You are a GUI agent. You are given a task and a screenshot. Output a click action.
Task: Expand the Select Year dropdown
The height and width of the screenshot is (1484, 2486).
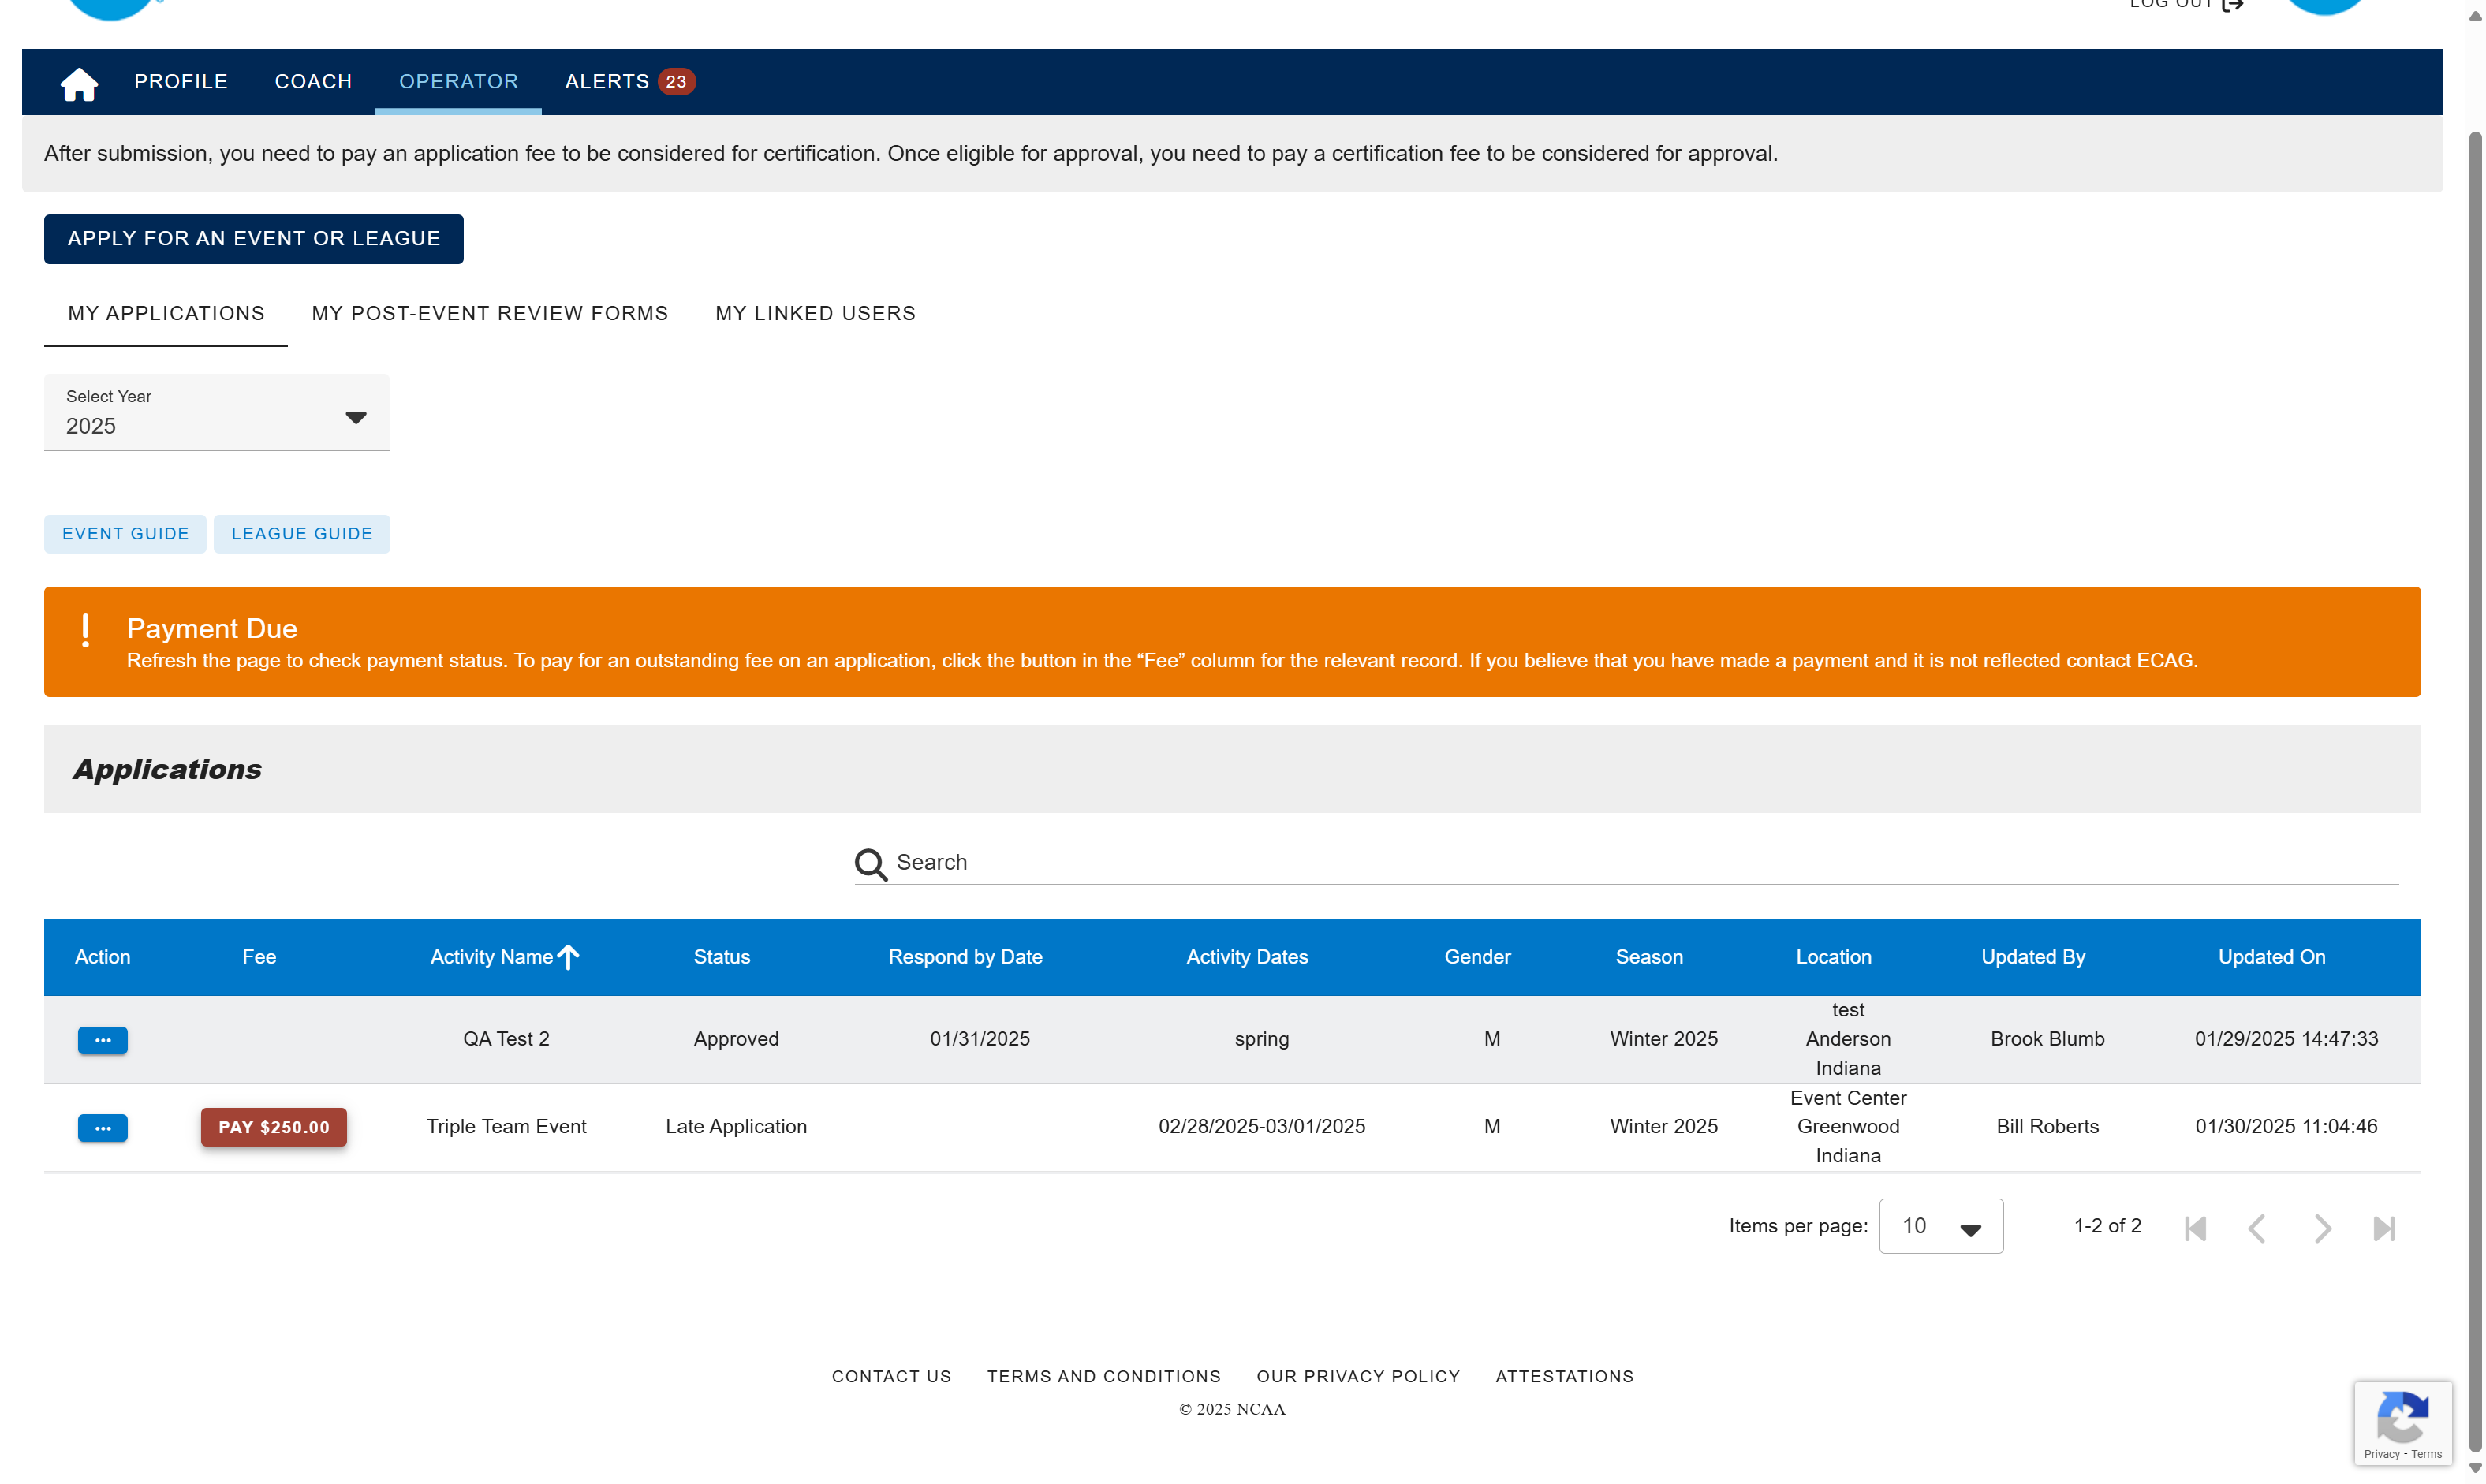pyautogui.click(x=216, y=412)
